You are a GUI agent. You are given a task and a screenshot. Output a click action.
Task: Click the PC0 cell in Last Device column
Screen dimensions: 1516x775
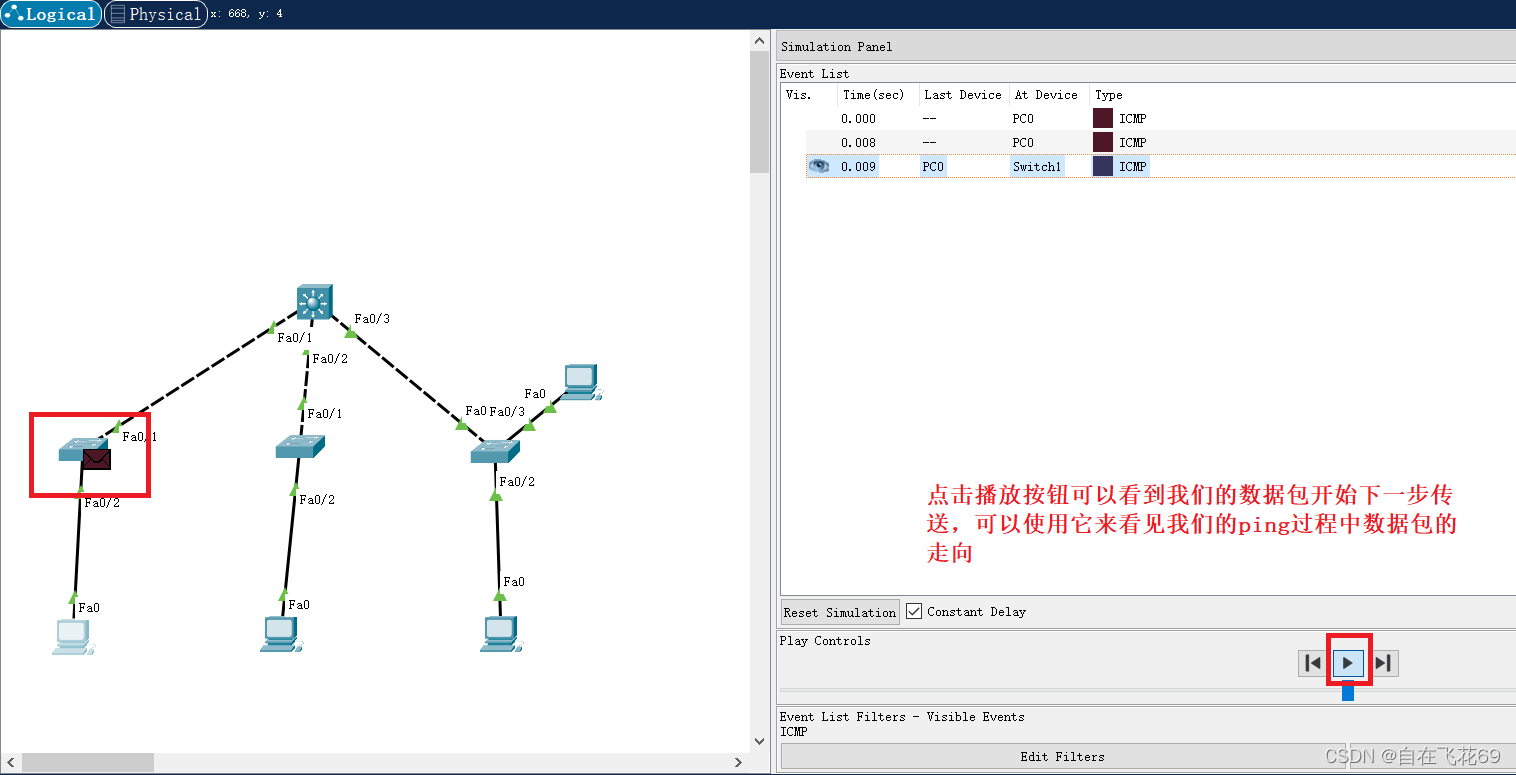[933, 167]
